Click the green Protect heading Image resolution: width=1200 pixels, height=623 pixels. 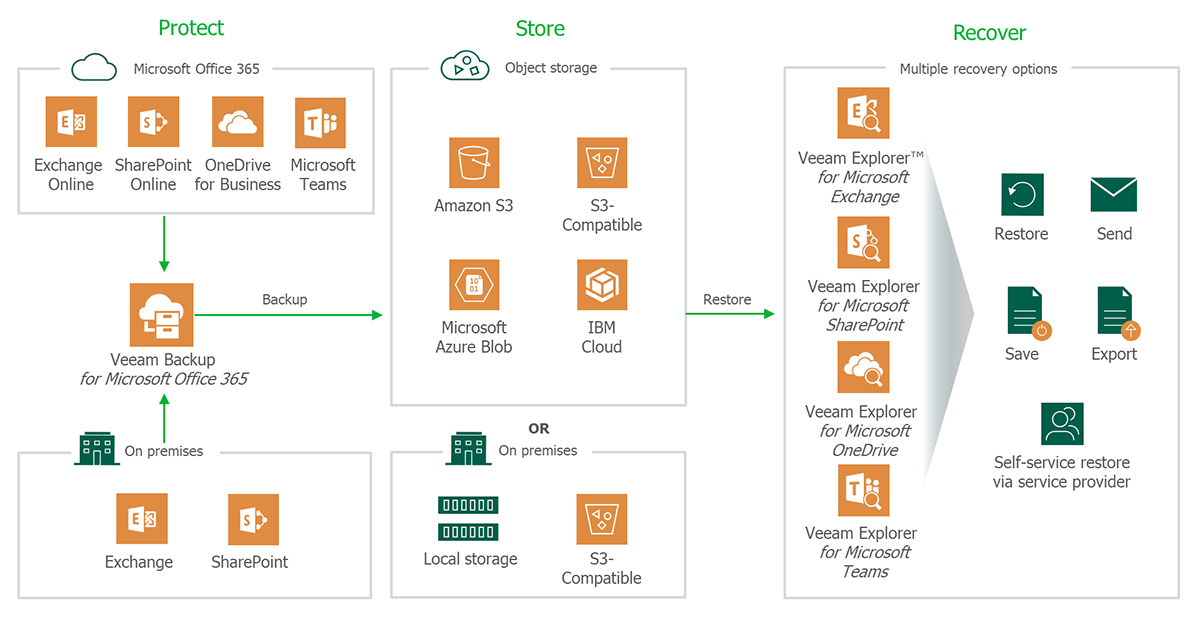pyautogui.click(x=191, y=28)
